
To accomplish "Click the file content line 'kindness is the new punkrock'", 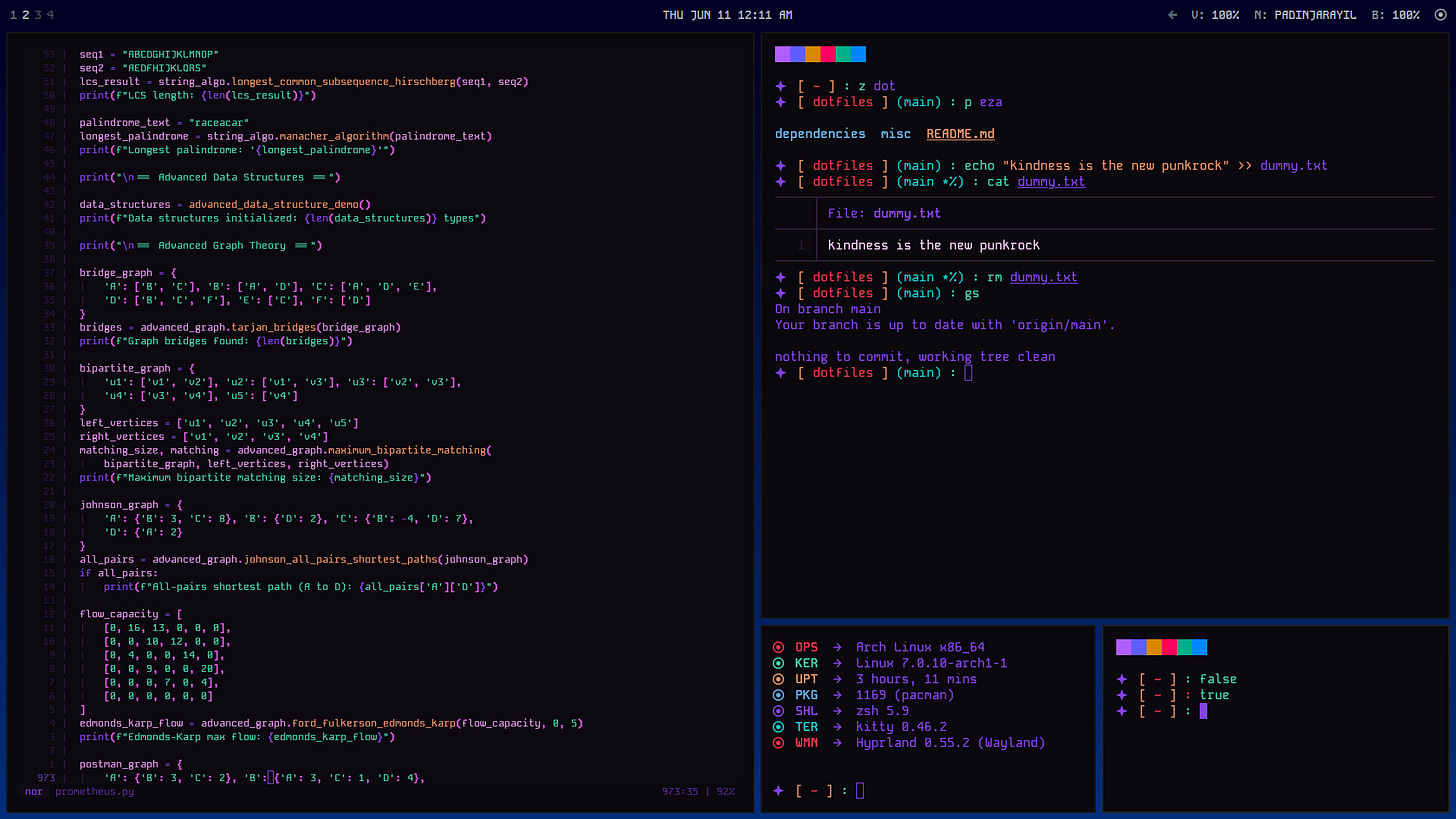I will (934, 245).
